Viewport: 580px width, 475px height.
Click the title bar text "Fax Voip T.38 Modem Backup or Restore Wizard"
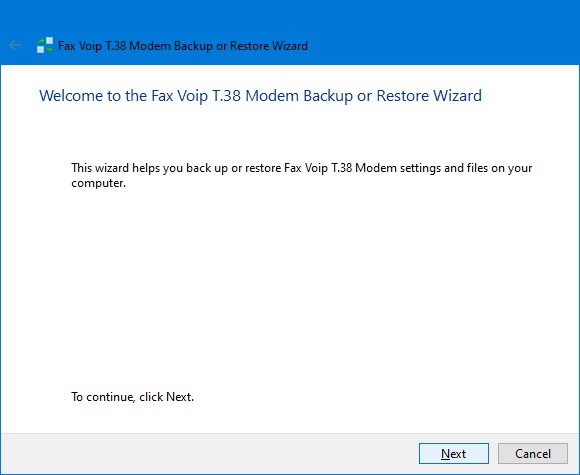pyautogui.click(x=183, y=46)
